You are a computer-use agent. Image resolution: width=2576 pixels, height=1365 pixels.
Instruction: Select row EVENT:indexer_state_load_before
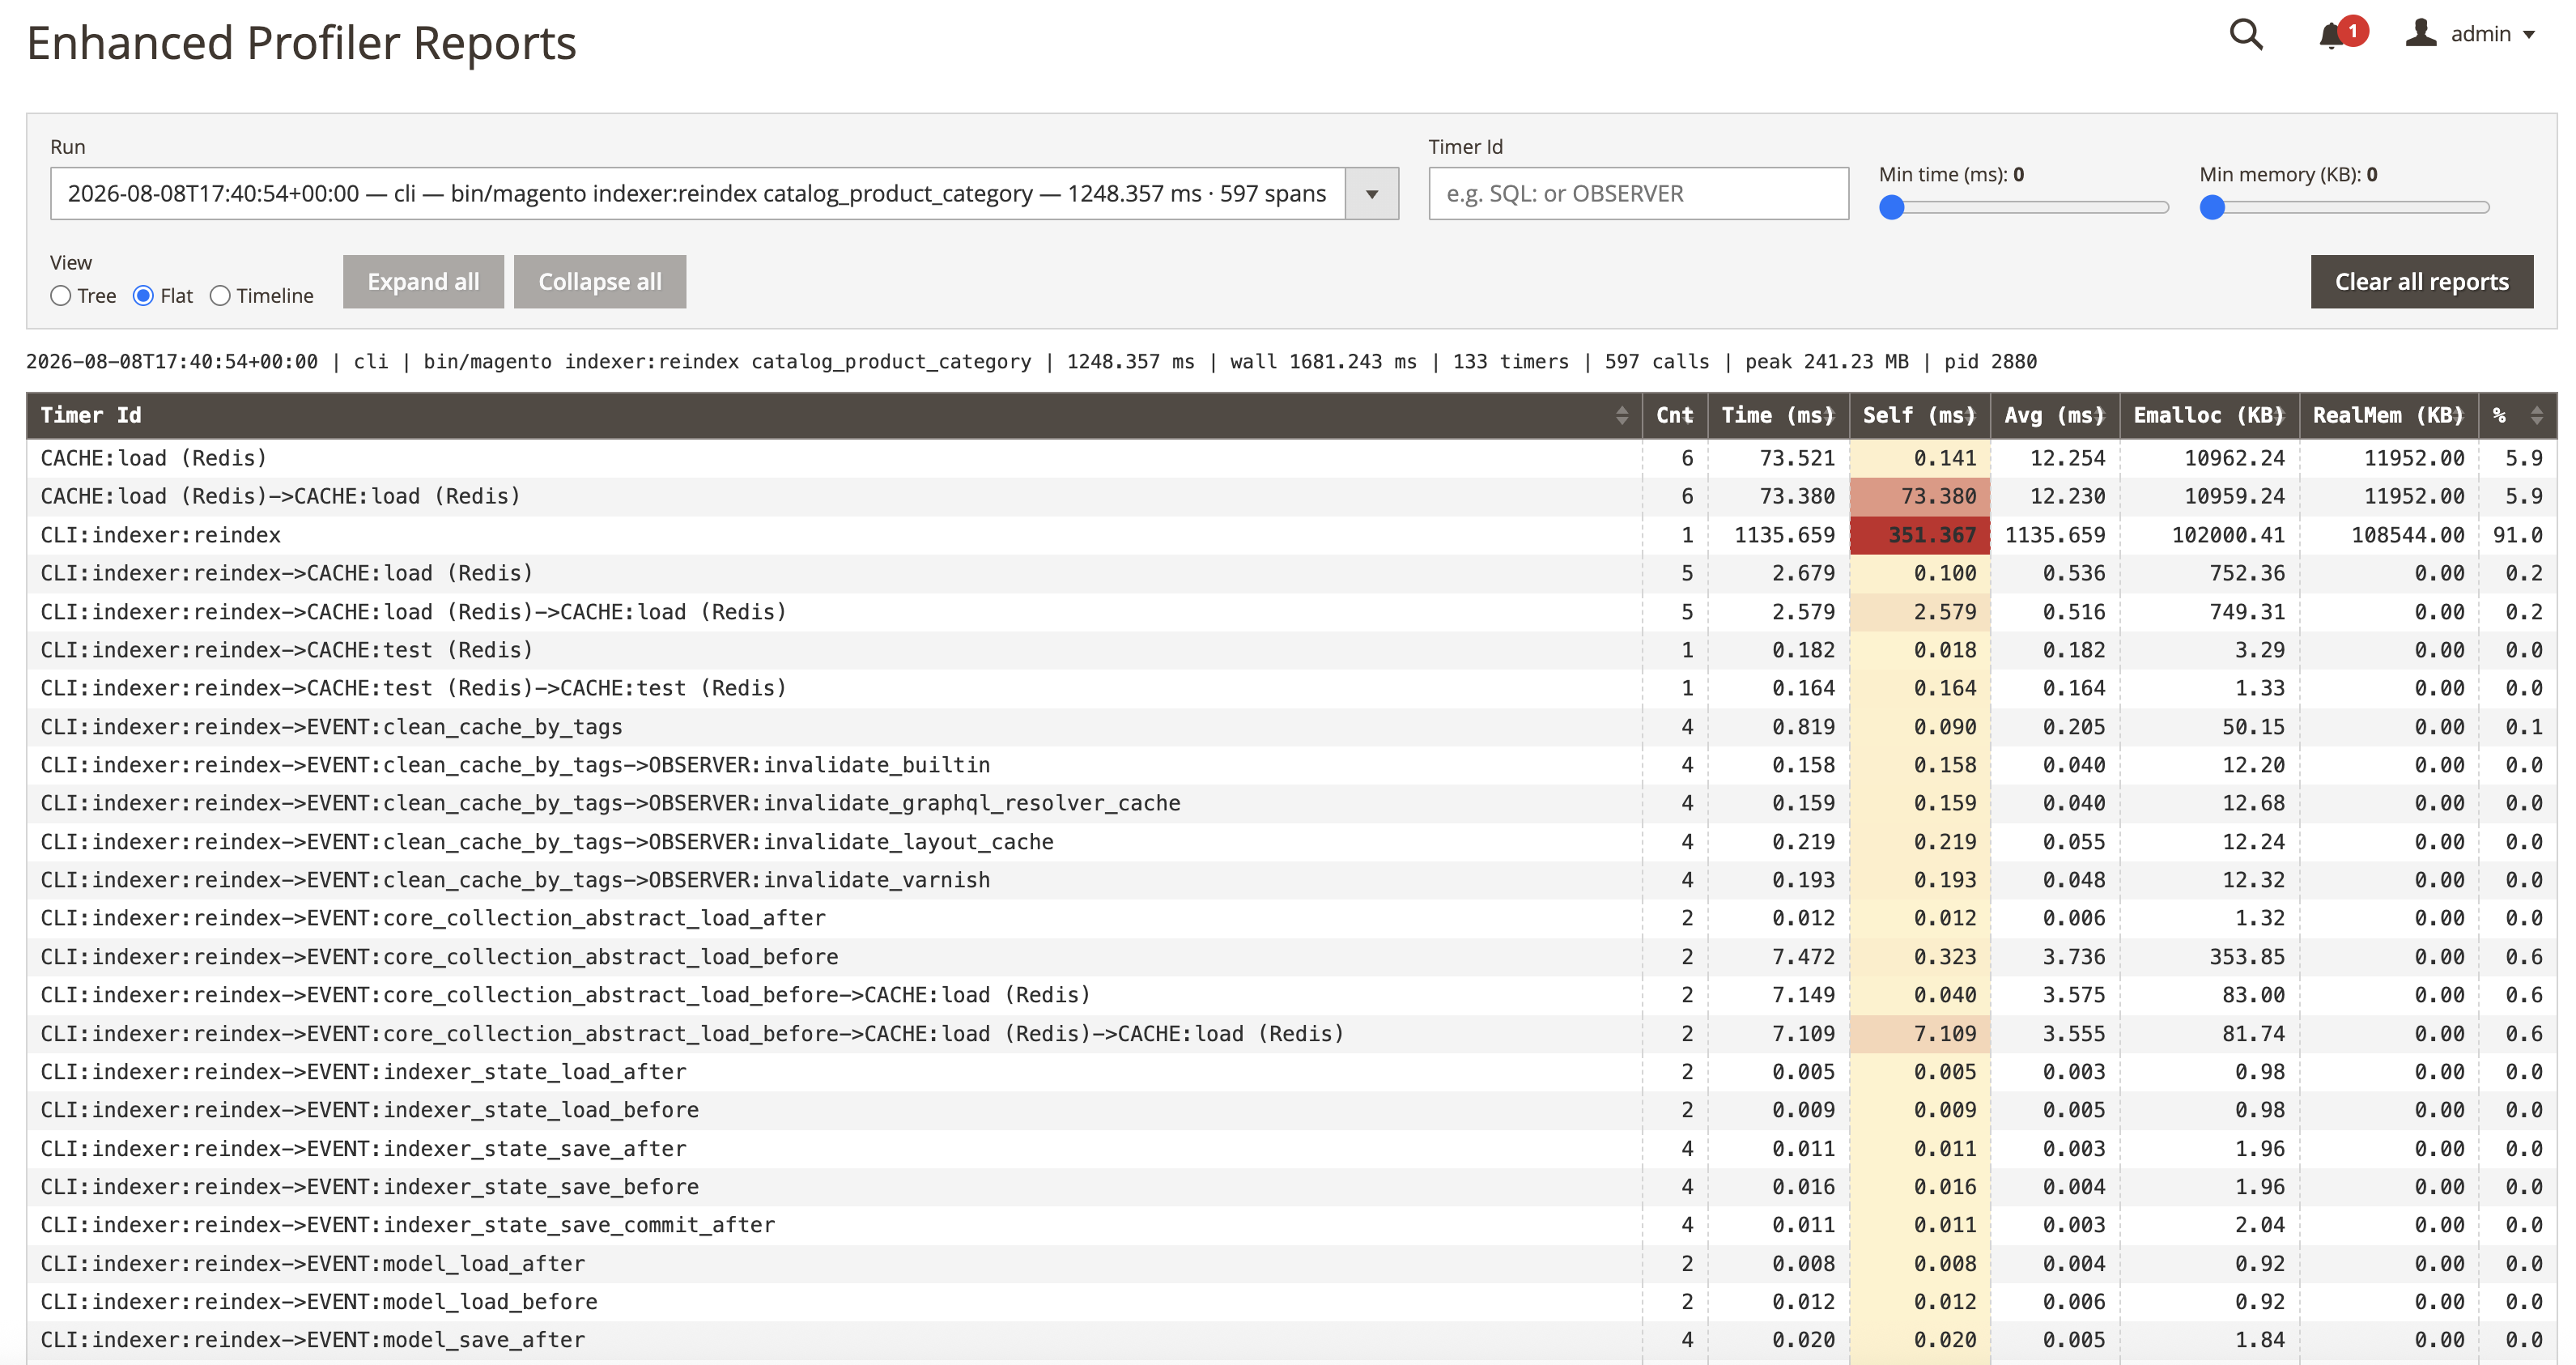1291,1110
